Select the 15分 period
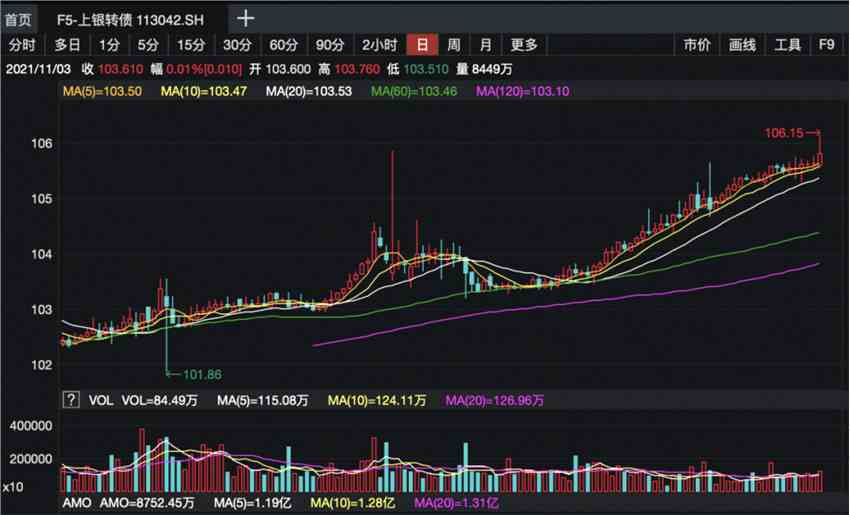This screenshot has height=515, width=850. tap(191, 45)
